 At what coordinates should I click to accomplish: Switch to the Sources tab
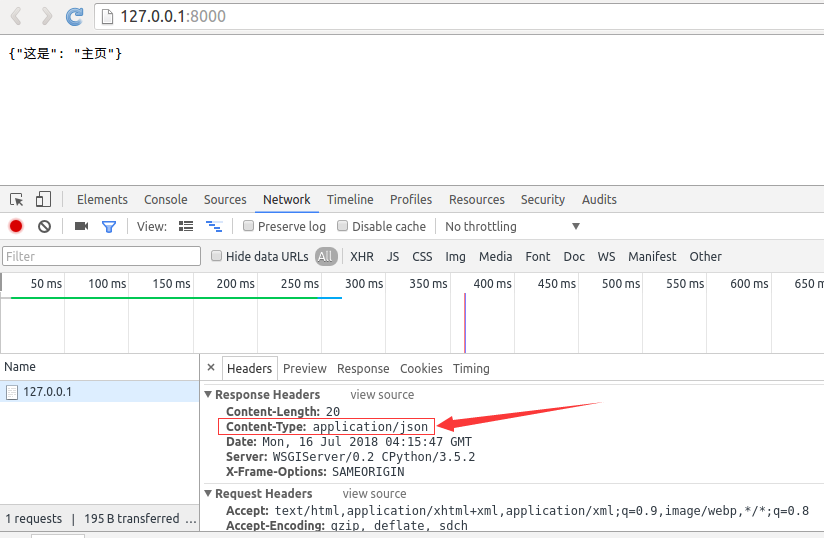225,200
